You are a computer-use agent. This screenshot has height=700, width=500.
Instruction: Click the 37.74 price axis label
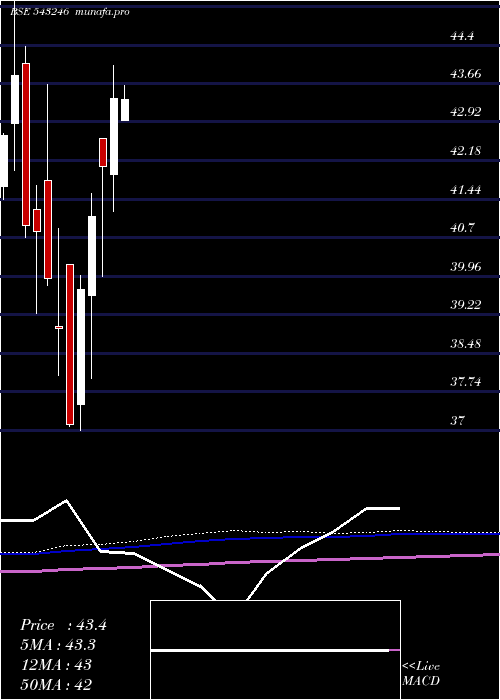coord(466,382)
